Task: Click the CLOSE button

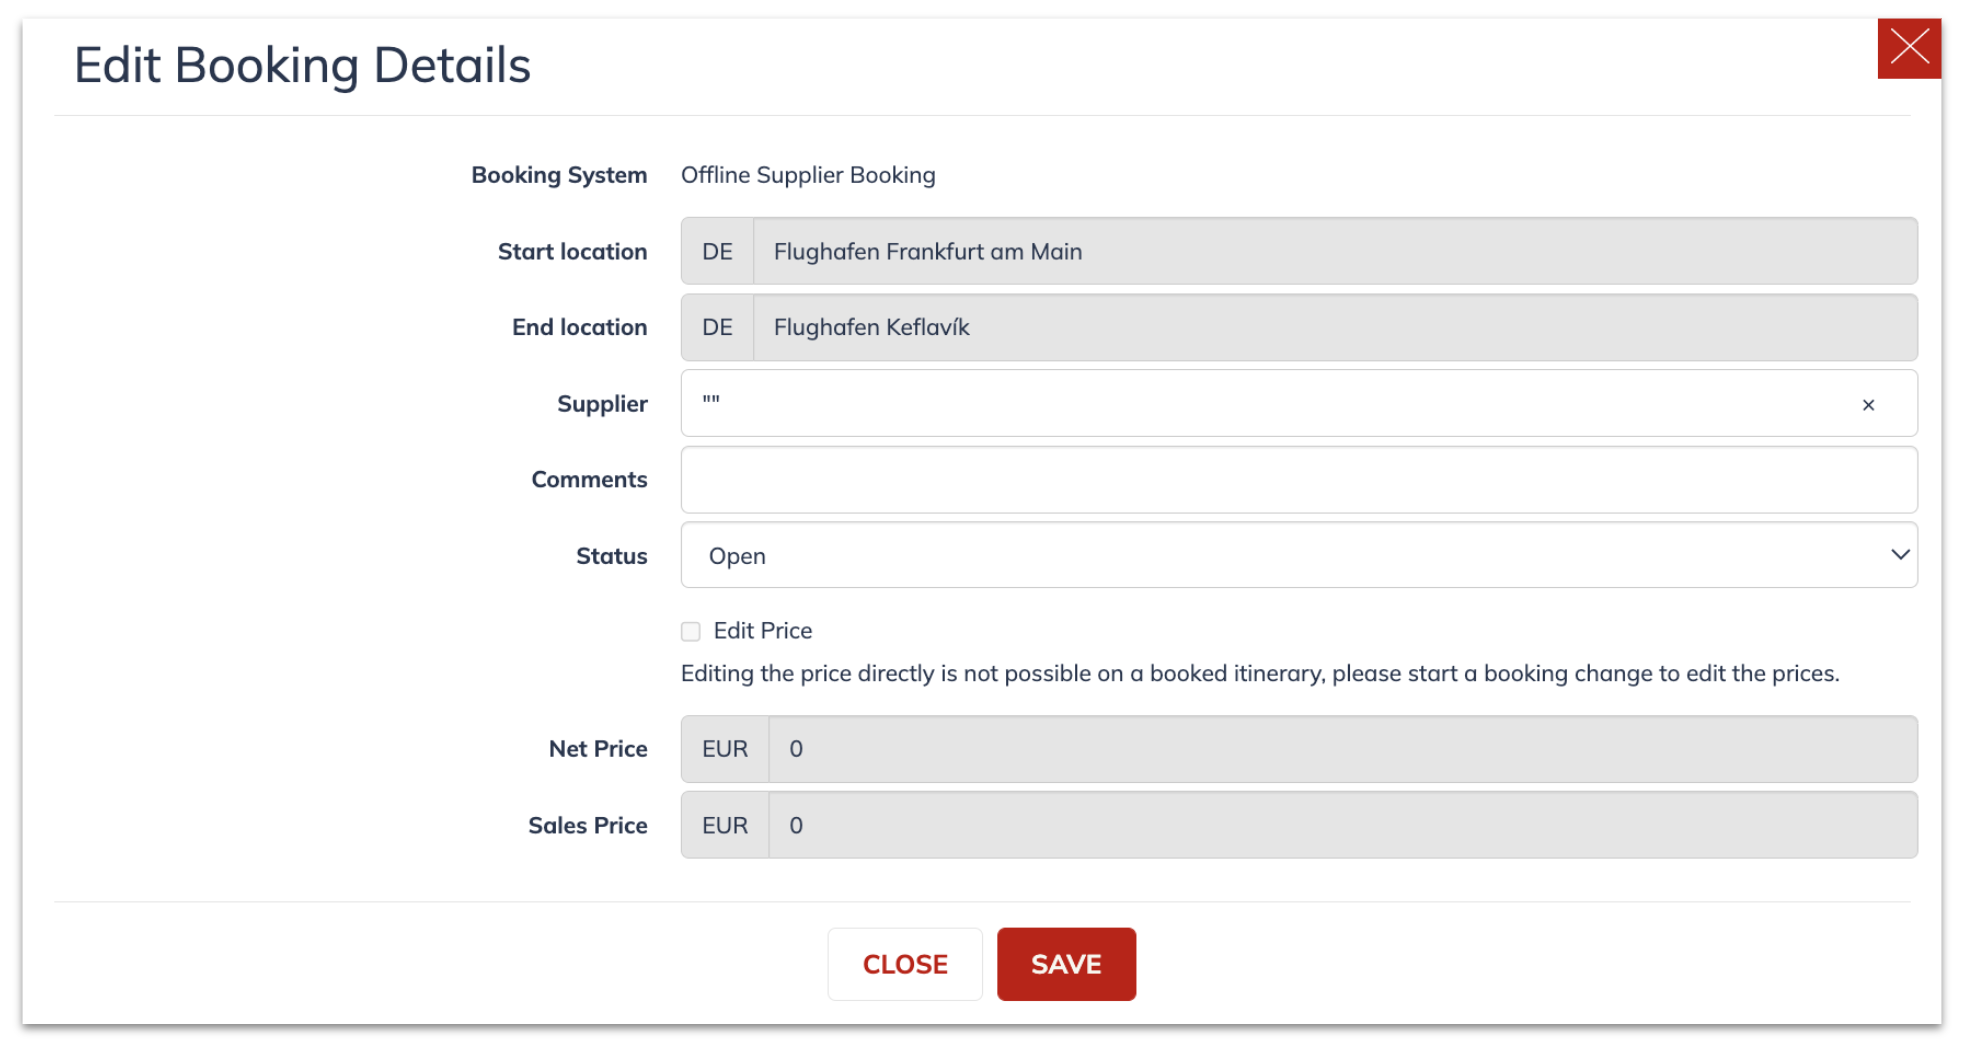Action: coord(904,964)
